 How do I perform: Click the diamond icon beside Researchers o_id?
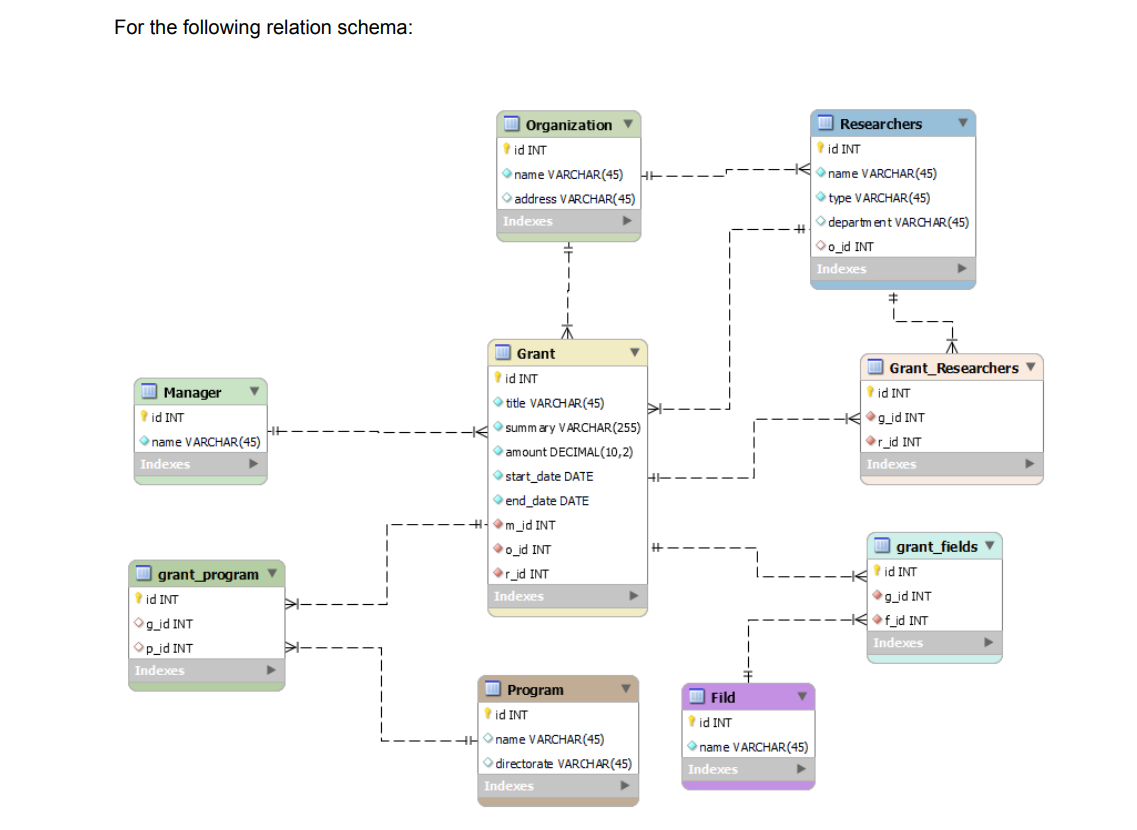[x=821, y=246]
